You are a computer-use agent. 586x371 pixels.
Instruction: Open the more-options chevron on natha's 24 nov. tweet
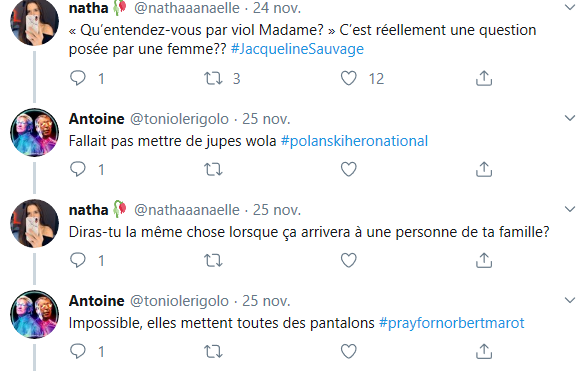point(570,7)
